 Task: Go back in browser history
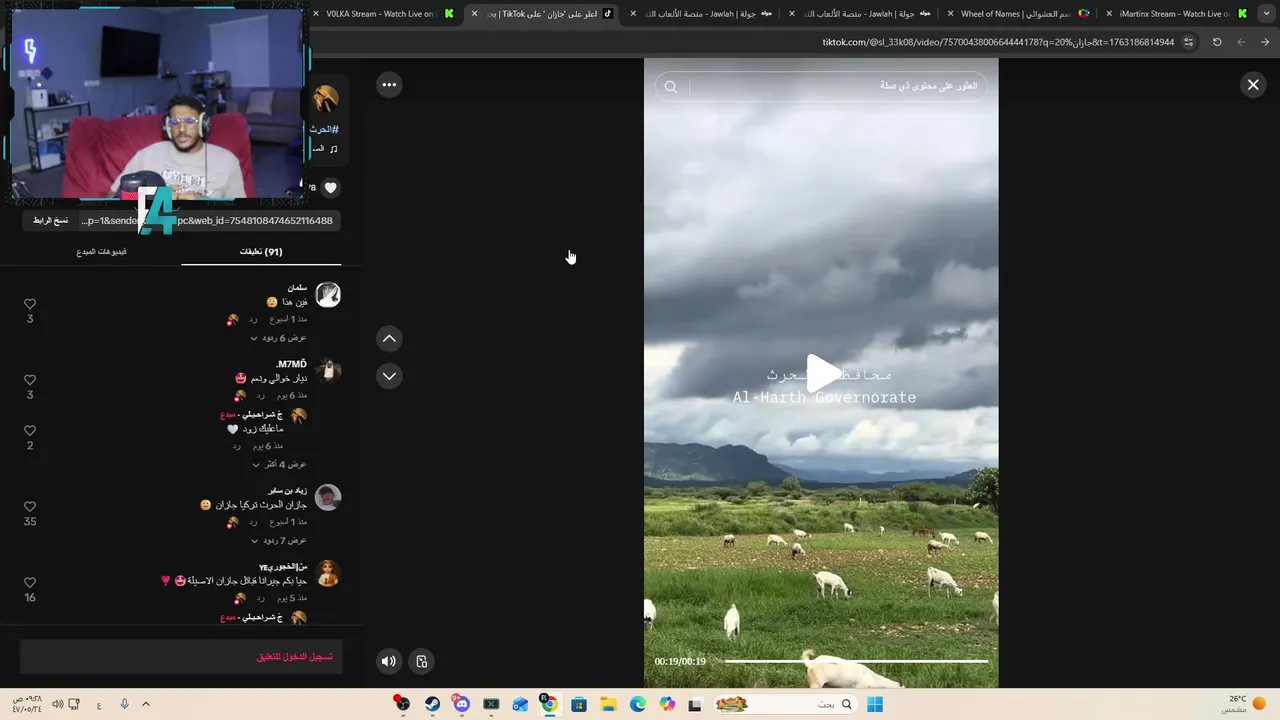click(1265, 42)
